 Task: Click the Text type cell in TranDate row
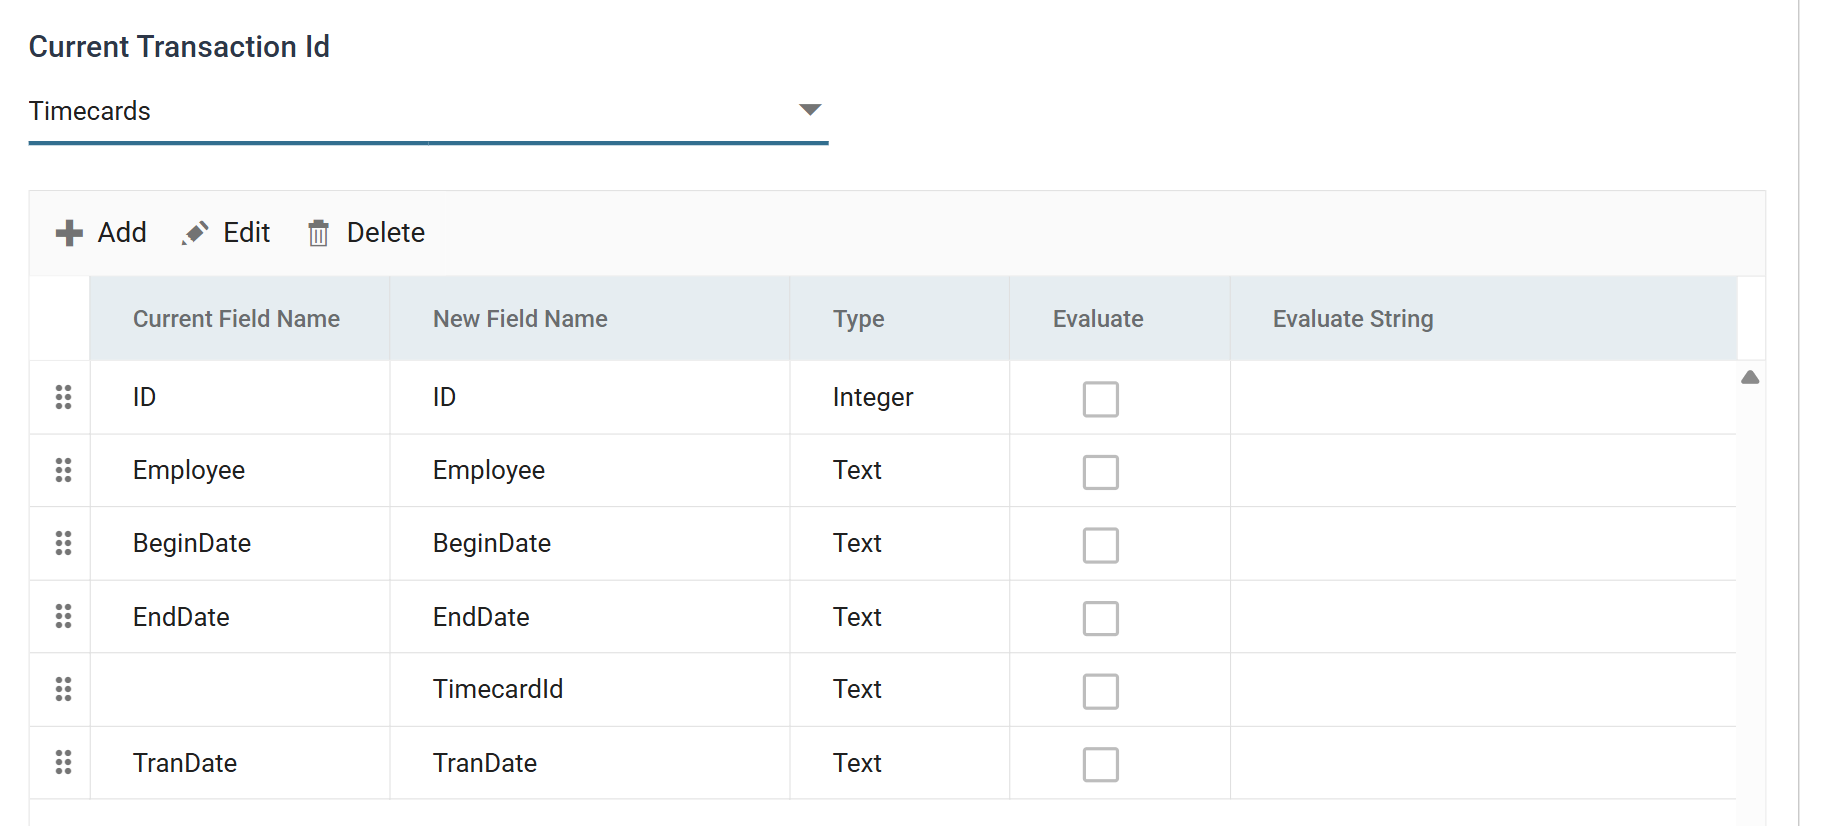coord(900,762)
